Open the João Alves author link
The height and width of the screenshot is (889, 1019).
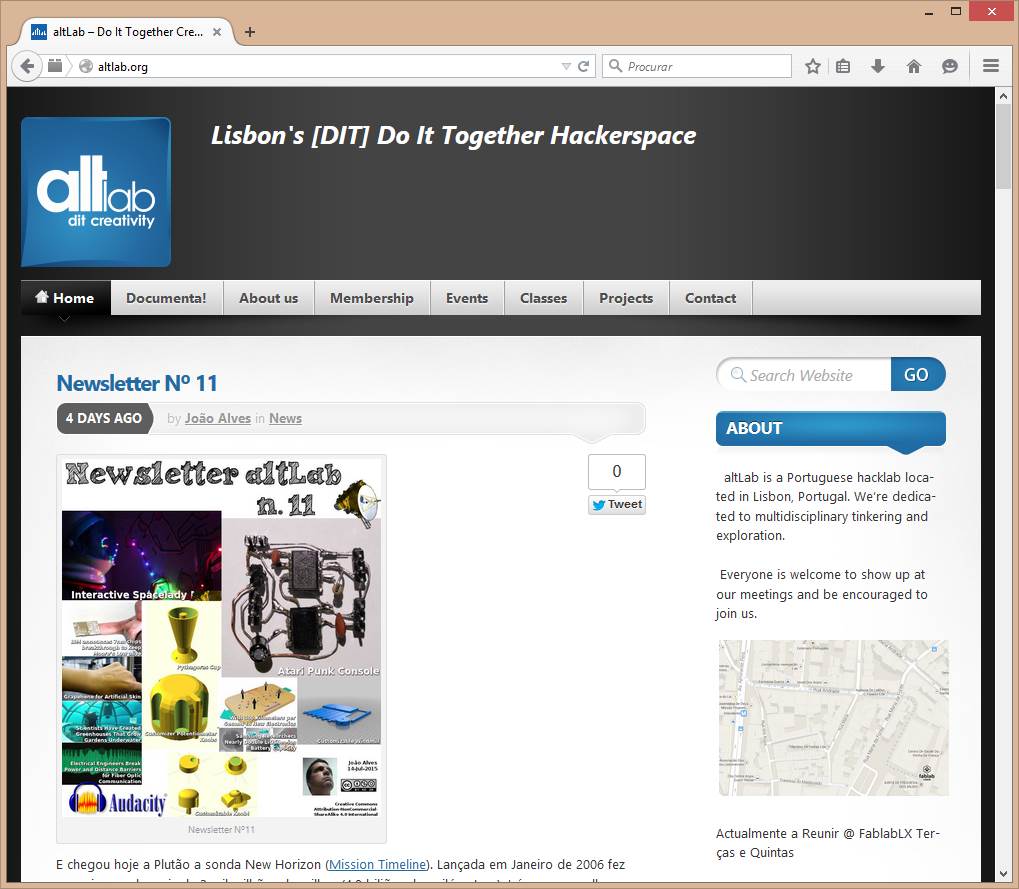pyautogui.click(x=217, y=418)
